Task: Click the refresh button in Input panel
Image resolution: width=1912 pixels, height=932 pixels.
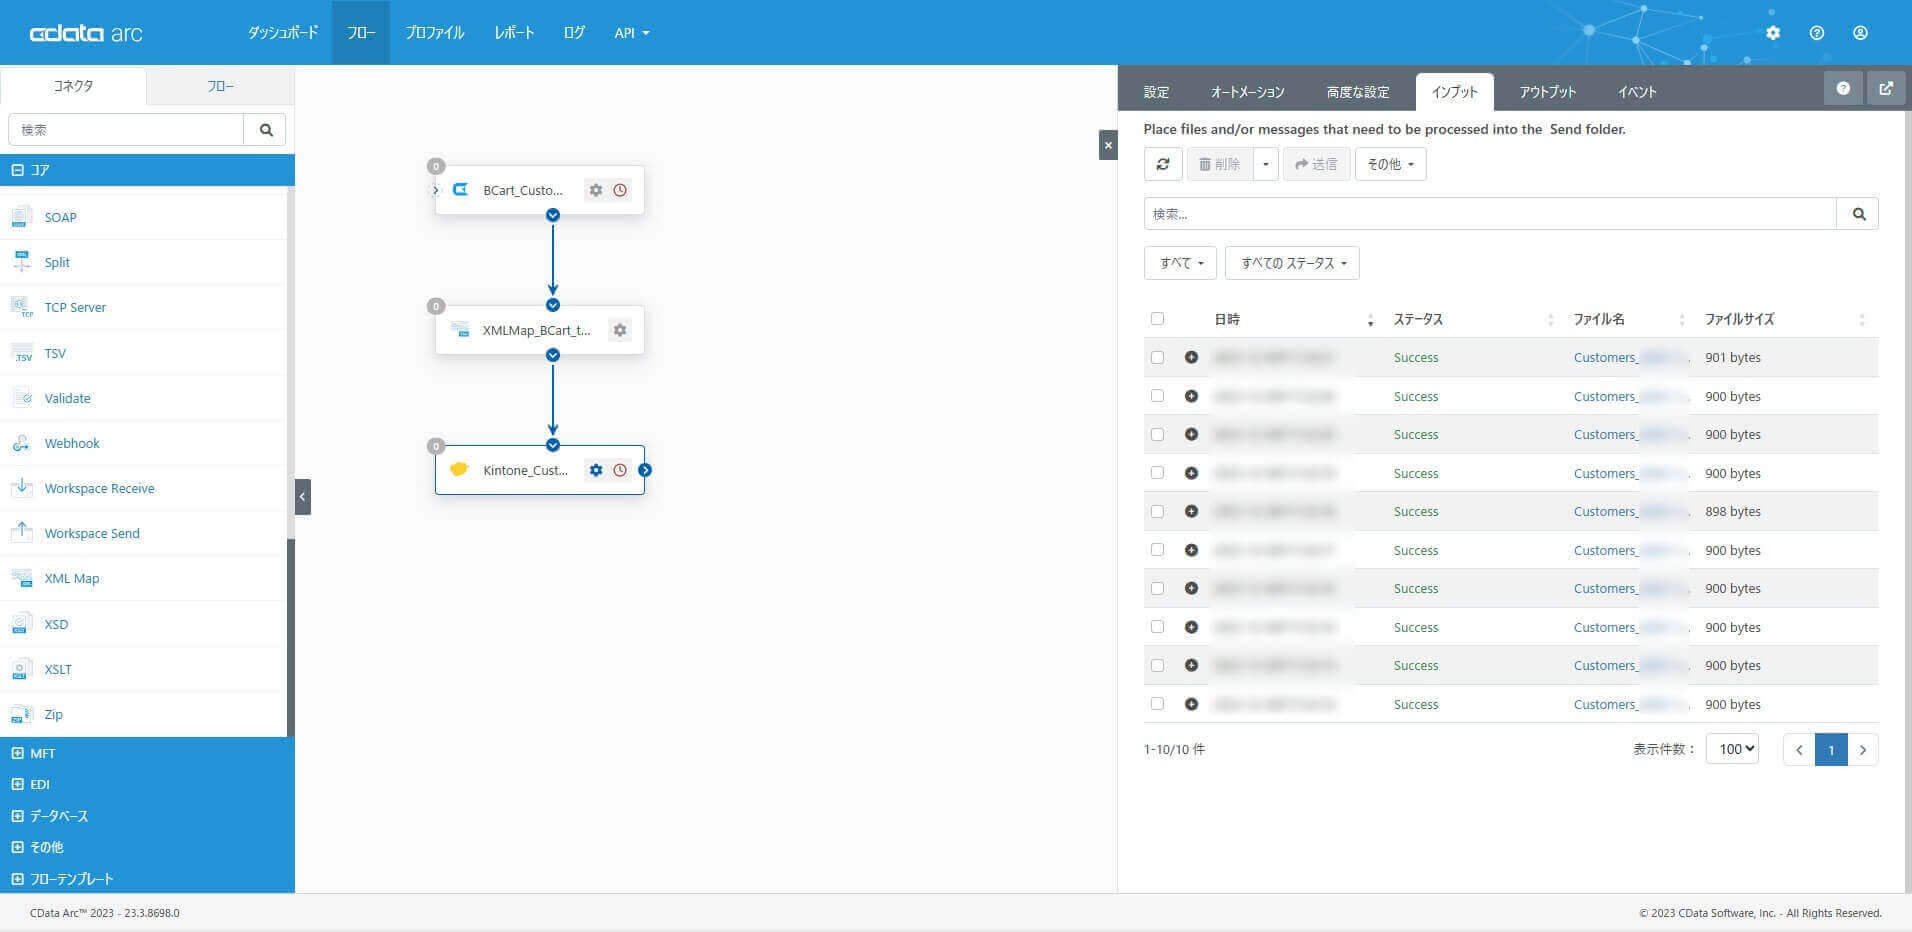Action: 1163,164
